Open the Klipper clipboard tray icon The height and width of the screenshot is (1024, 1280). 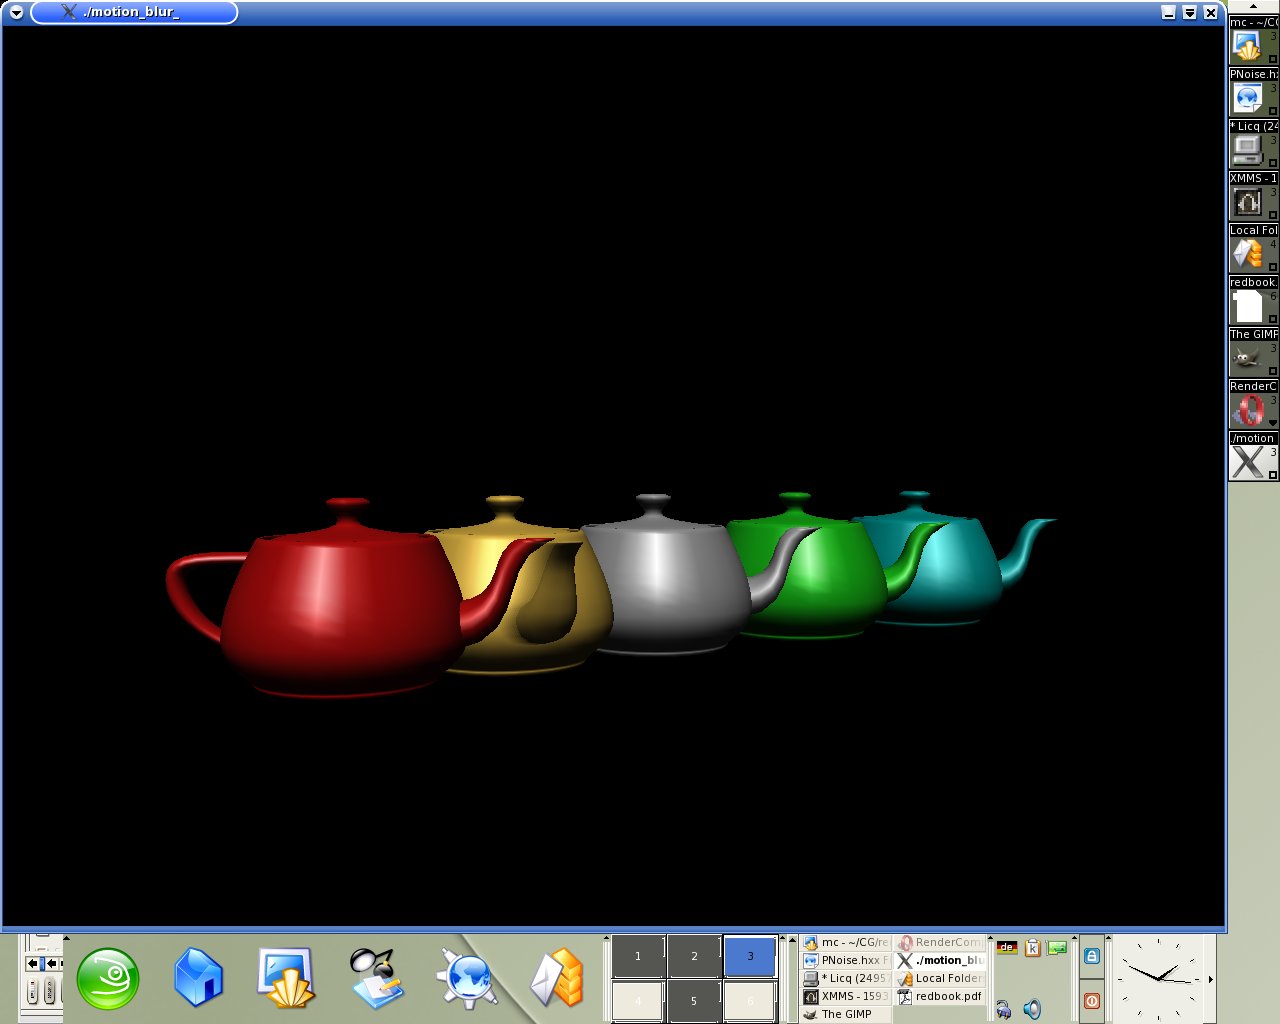[x=1033, y=947]
